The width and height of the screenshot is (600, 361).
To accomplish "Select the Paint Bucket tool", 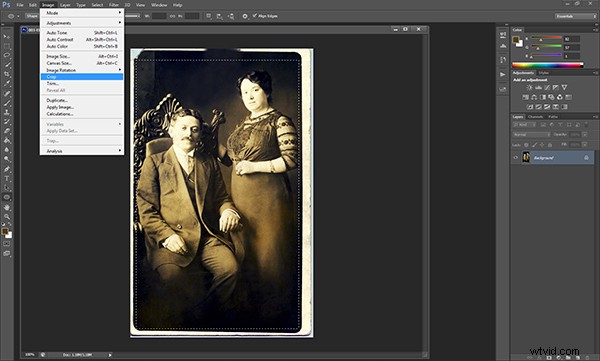I will [7, 140].
